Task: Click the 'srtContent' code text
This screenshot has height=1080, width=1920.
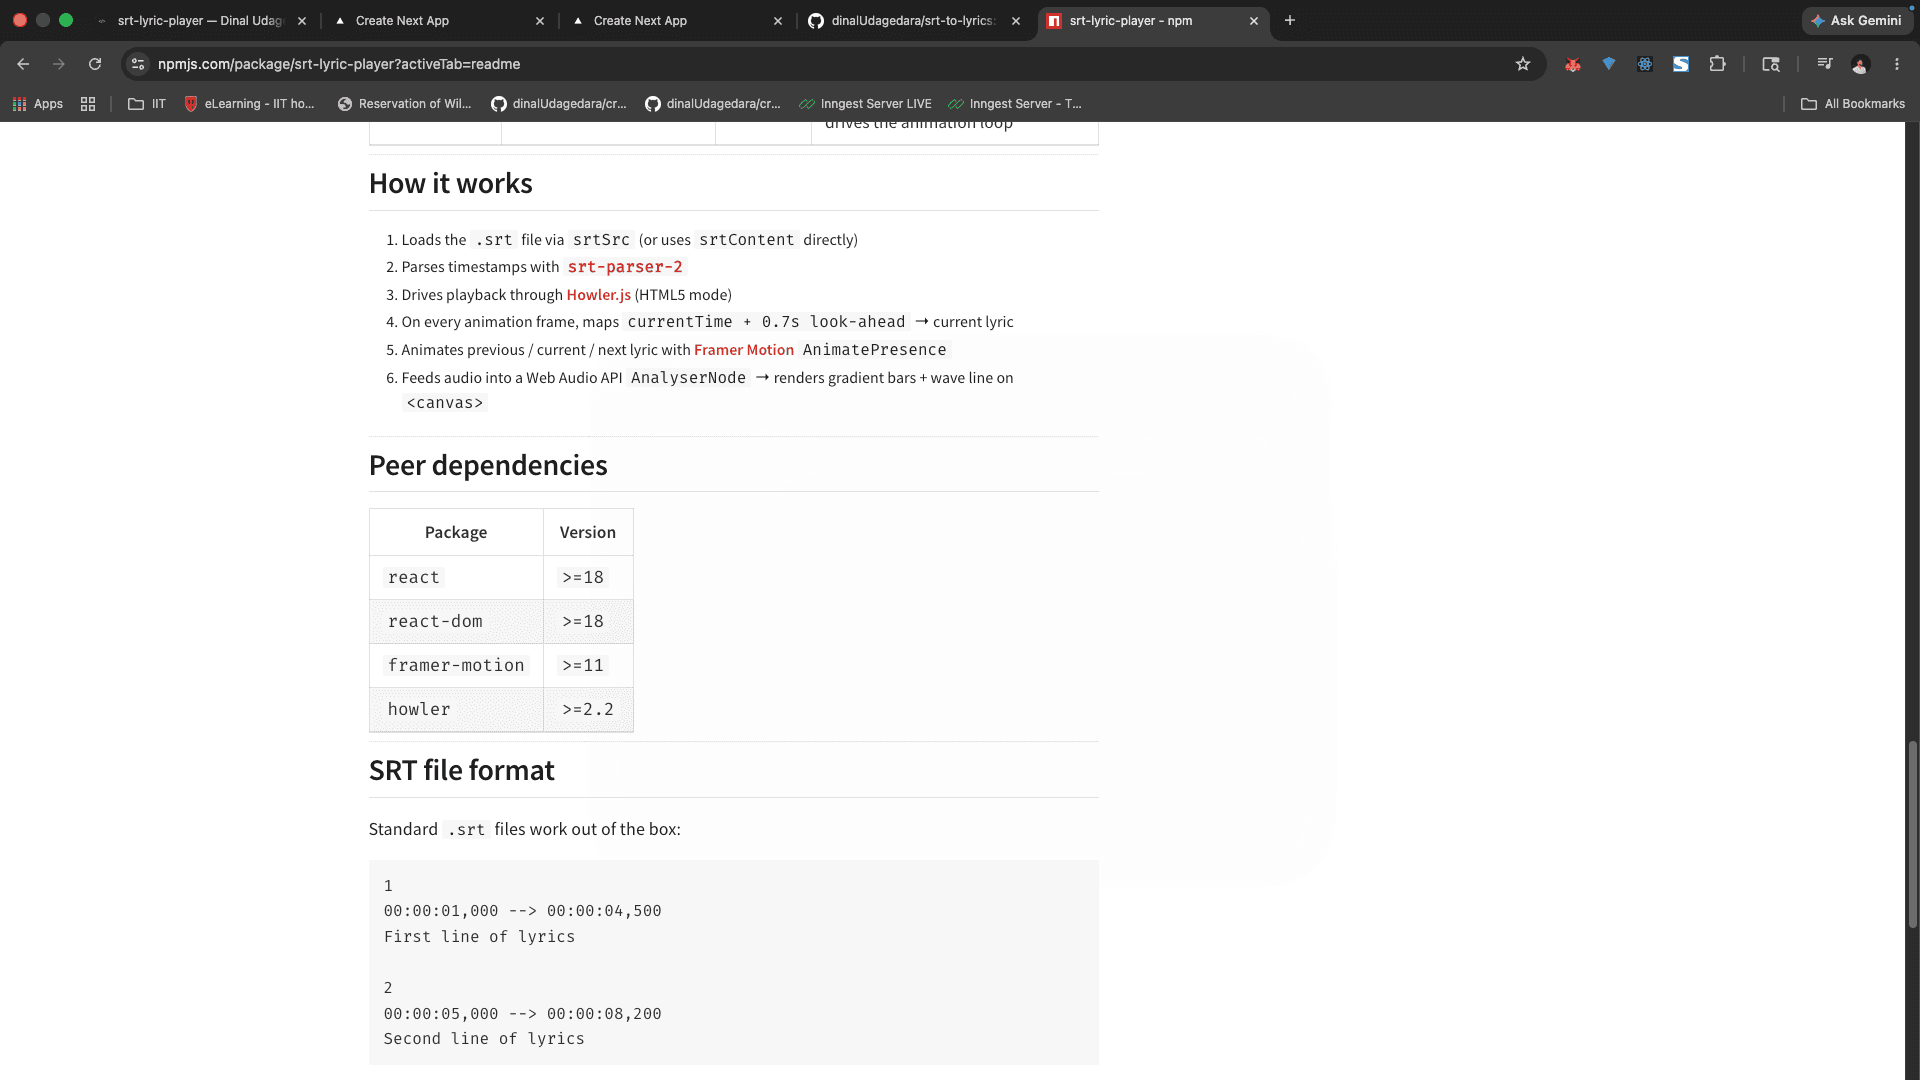Action: click(747, 240)
